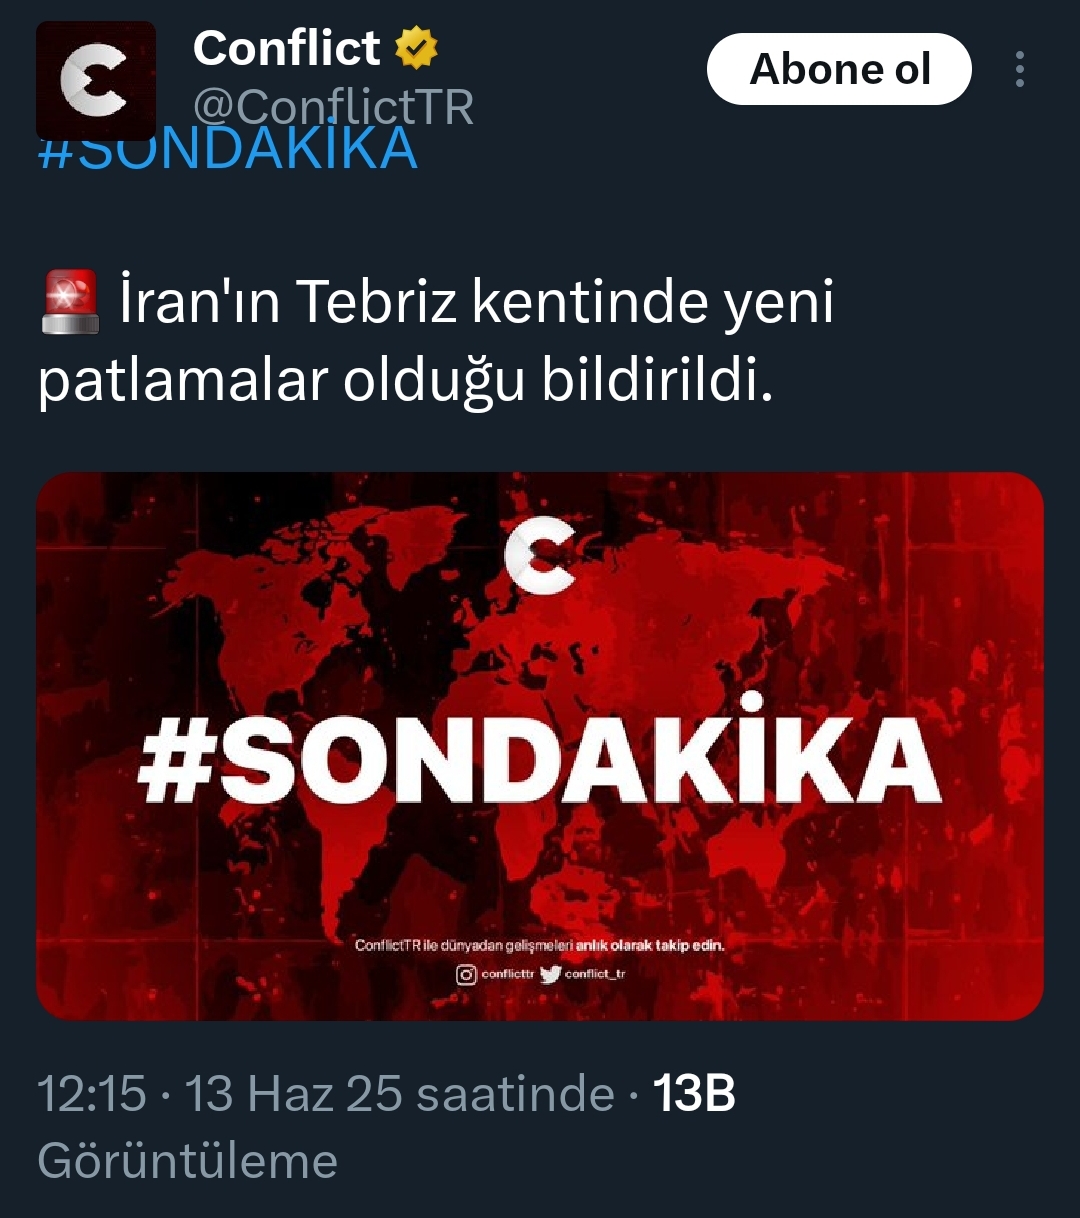
Task: Open the blue #SONDAKİKA hashtag in tweet
Action: coord(227,150)
